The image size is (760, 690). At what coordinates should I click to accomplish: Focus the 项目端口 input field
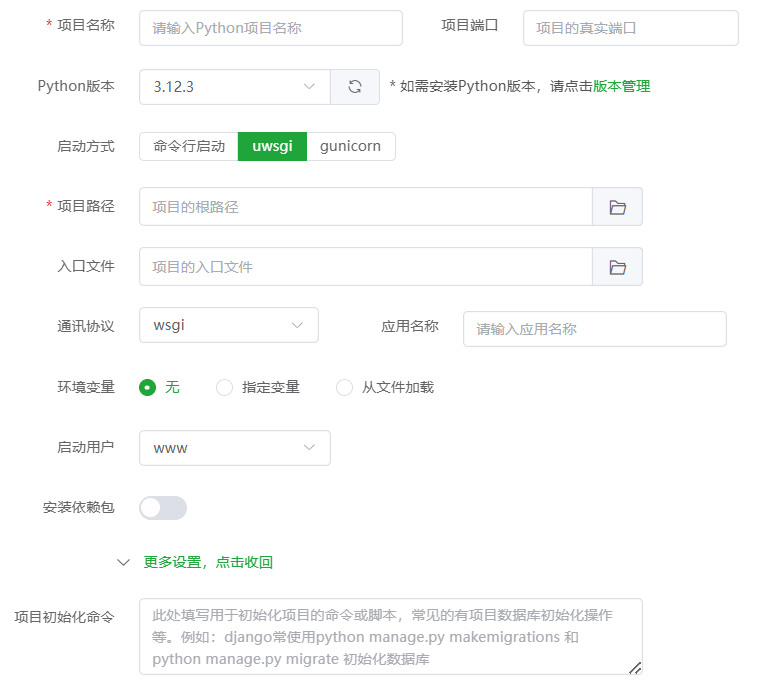631,28
